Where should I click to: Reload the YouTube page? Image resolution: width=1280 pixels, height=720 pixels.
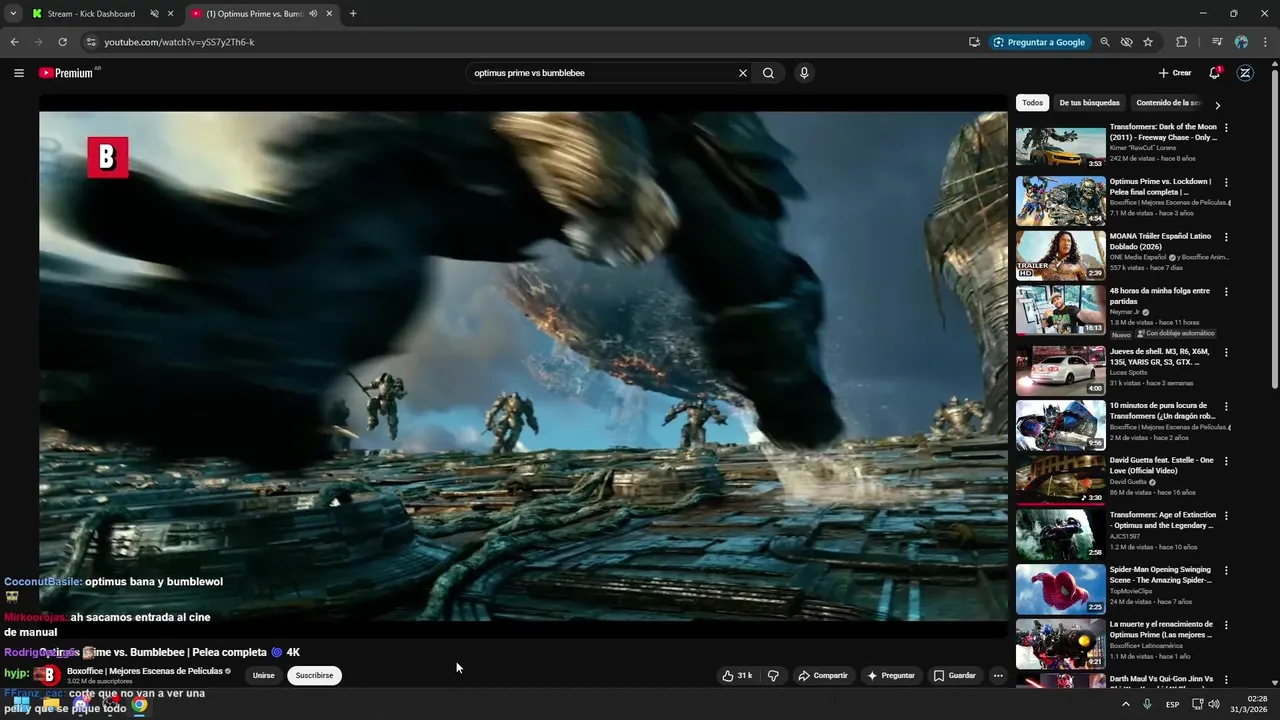coord(62,42)
